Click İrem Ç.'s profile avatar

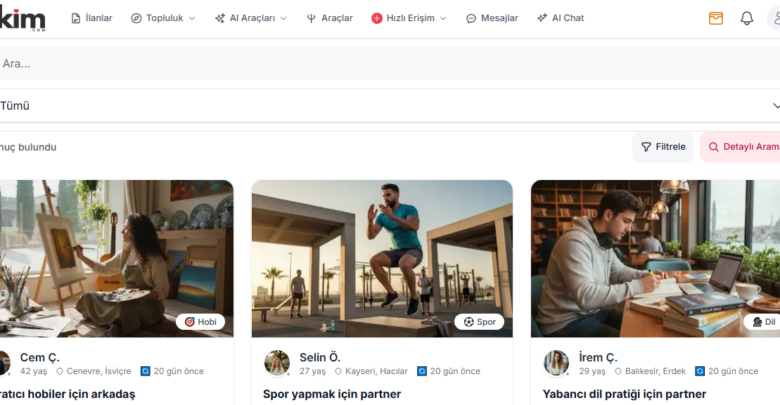pyautogui.click(x=556, y=363)
